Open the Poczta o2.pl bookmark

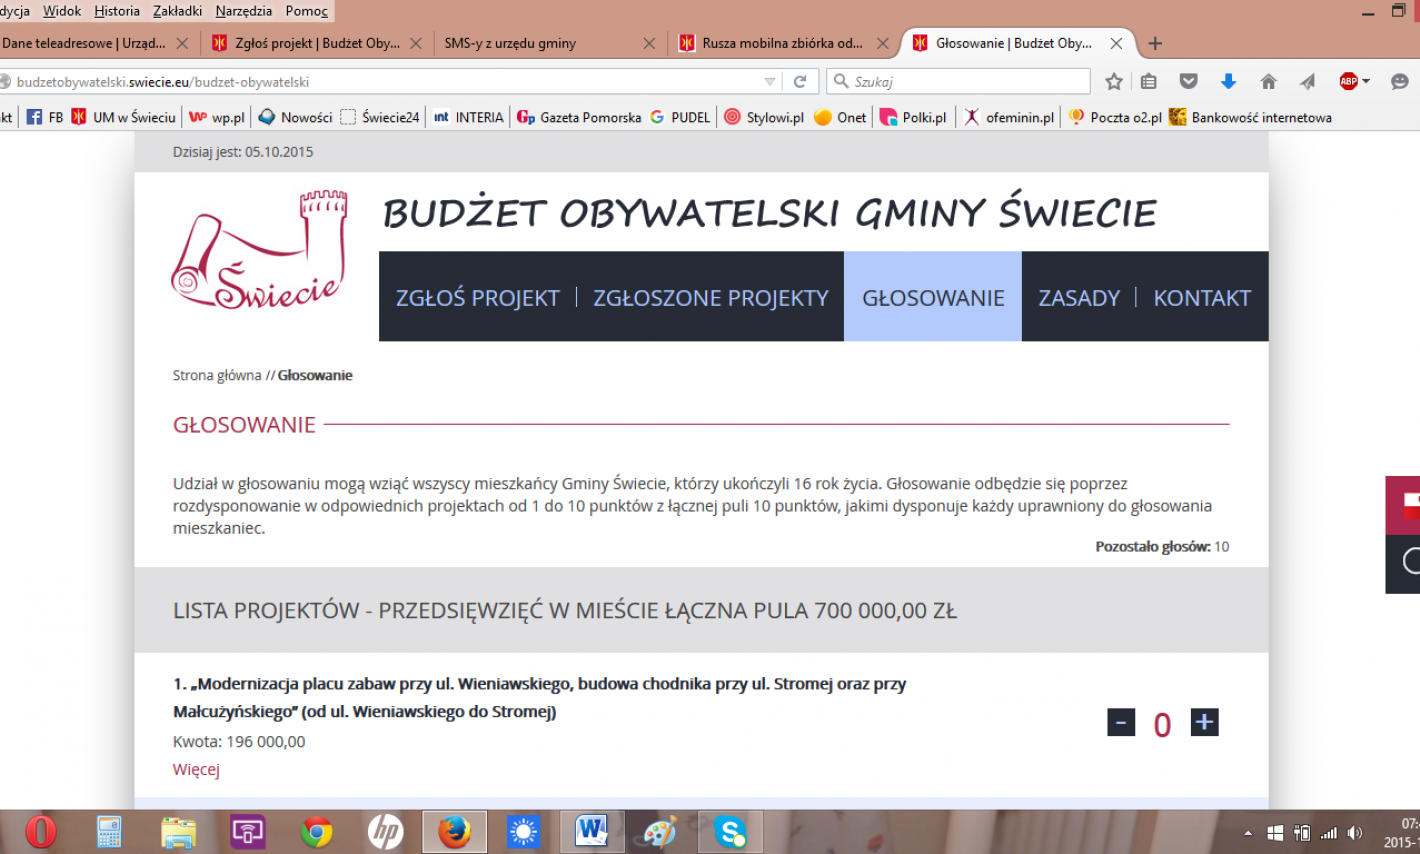pos(1115,117)
